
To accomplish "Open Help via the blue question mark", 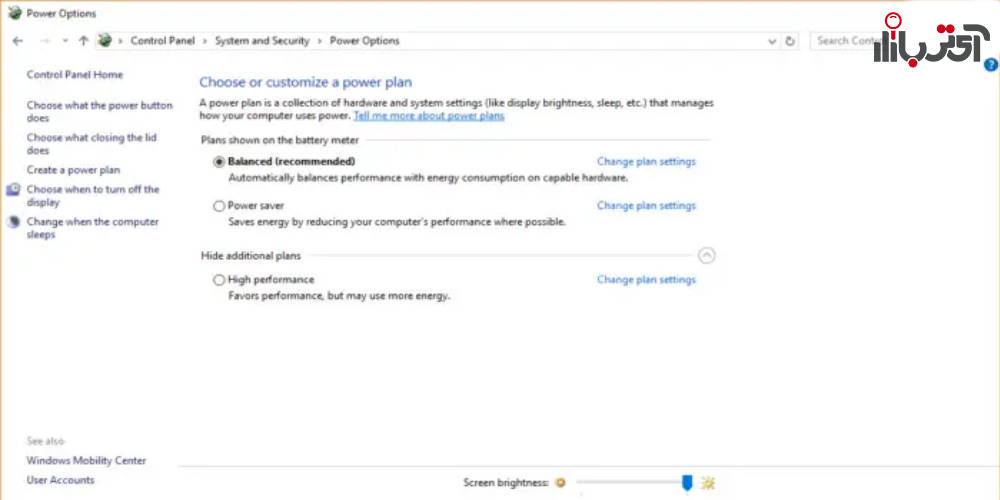I will click(990, 64).
